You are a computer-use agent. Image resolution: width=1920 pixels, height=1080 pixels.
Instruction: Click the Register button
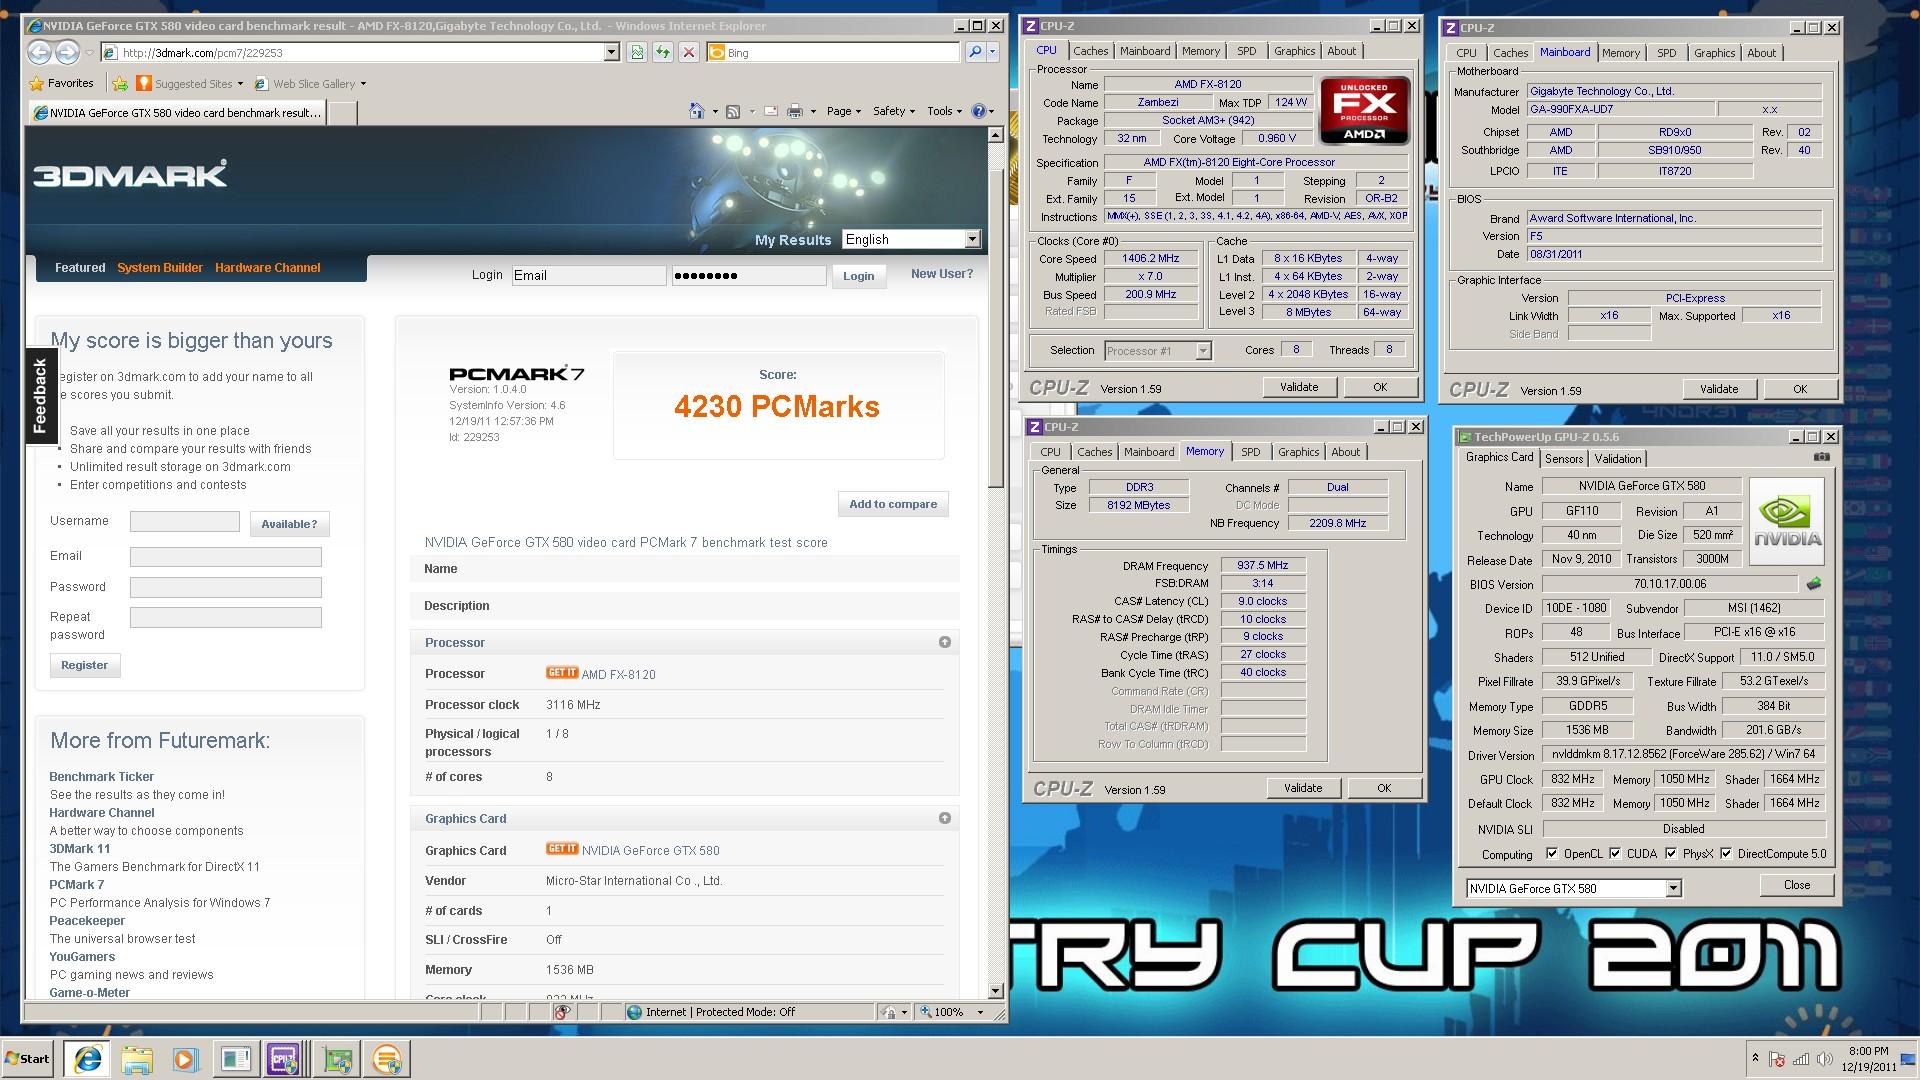(x=85, y=665)
